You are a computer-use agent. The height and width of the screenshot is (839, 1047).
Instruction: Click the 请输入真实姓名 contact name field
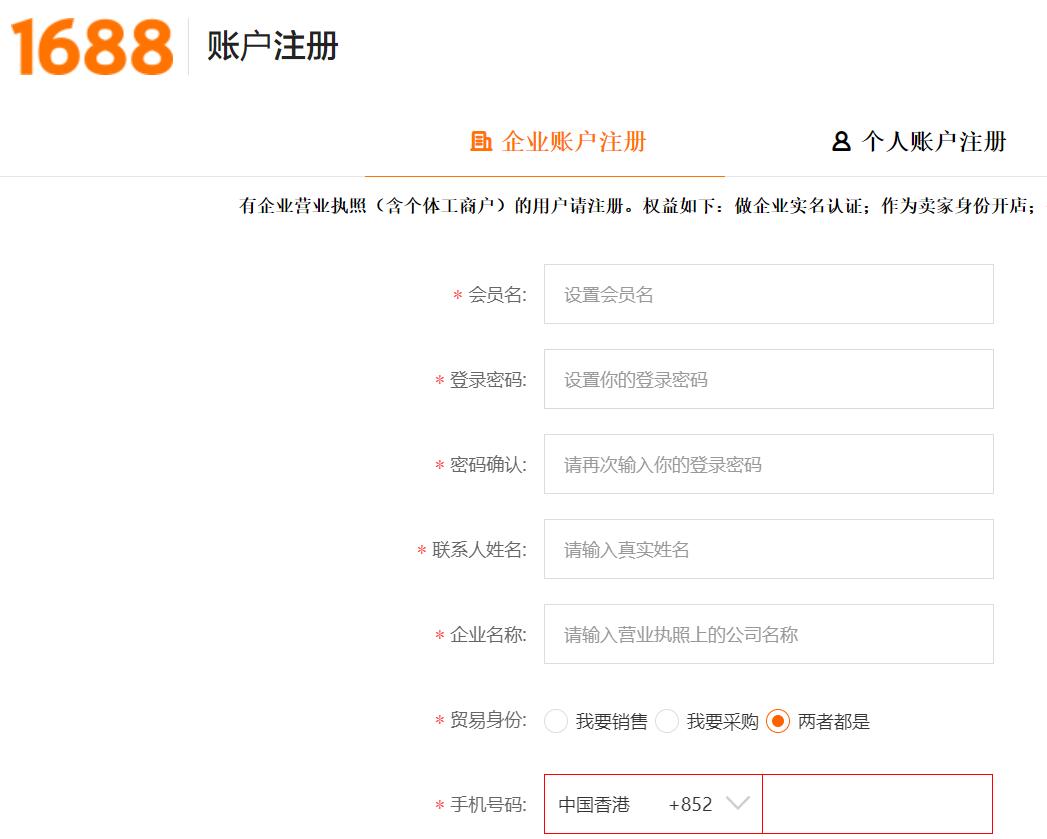(768, 549)
